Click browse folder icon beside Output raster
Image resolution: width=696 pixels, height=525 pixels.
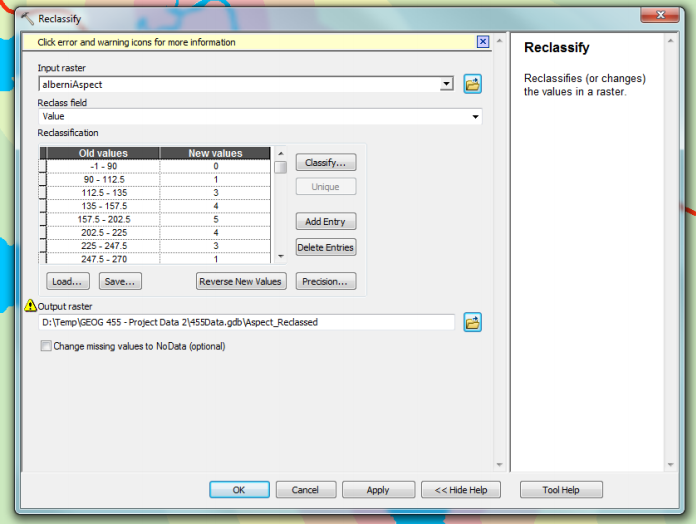tap(473, 322)
